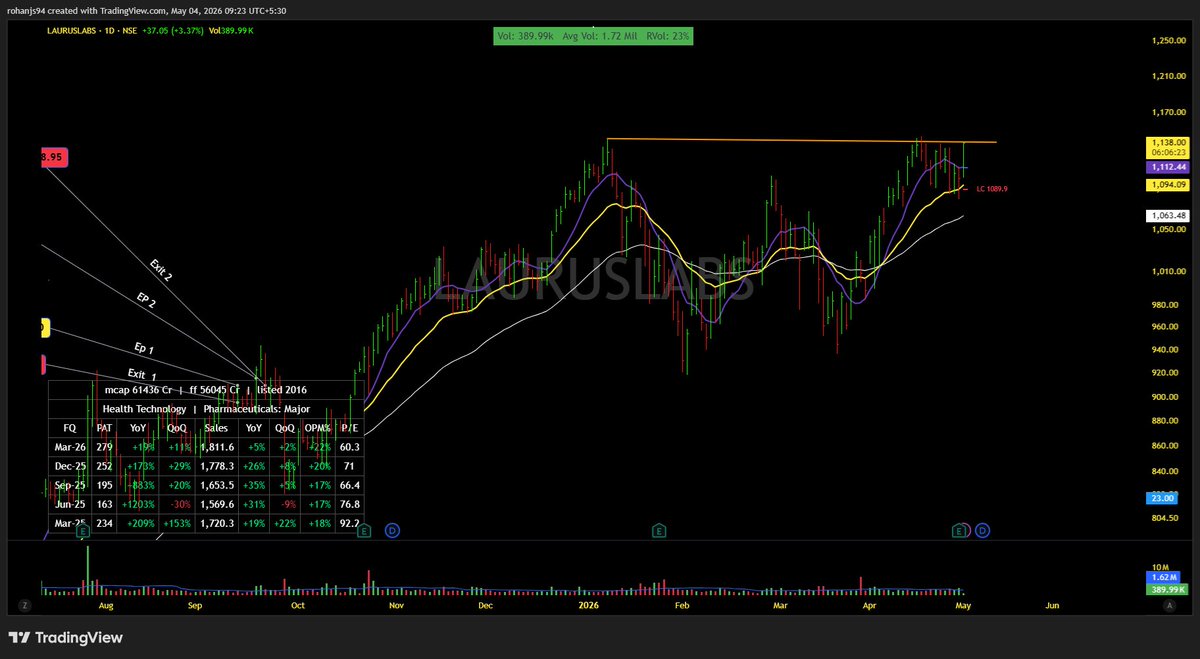1200x659 pixels.
Task: Click the earnings E marker before November
Action: coord(364,530)
